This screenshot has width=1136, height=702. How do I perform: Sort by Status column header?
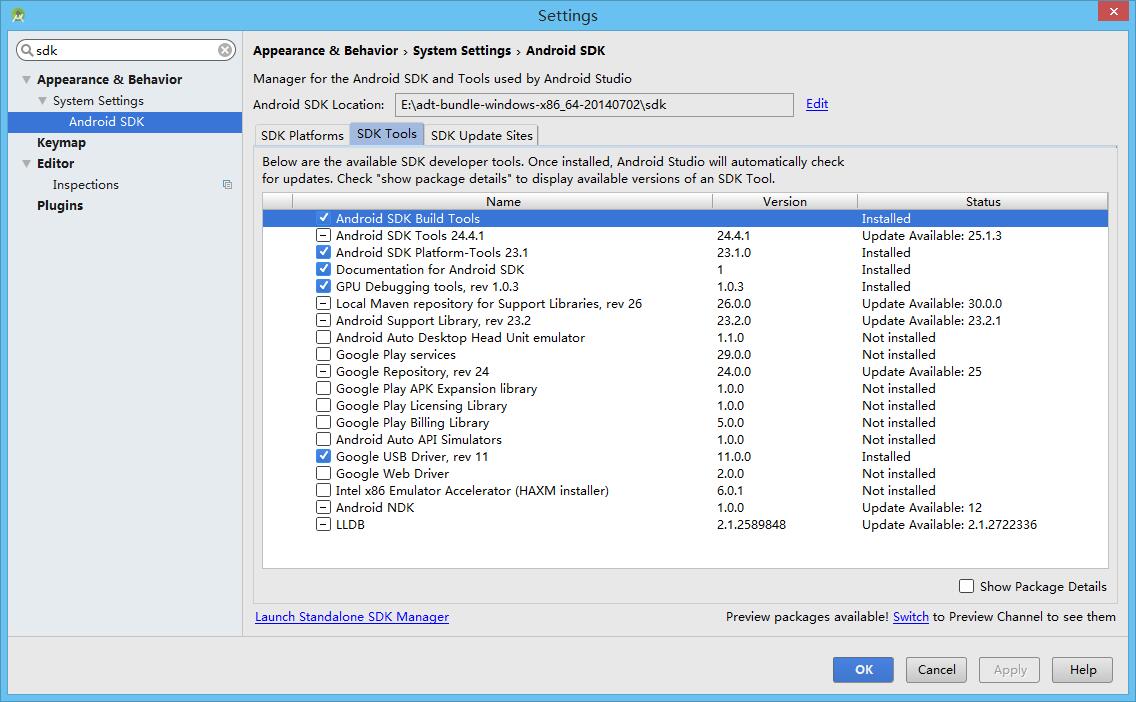pyautogui.click(x=982, y=201)
